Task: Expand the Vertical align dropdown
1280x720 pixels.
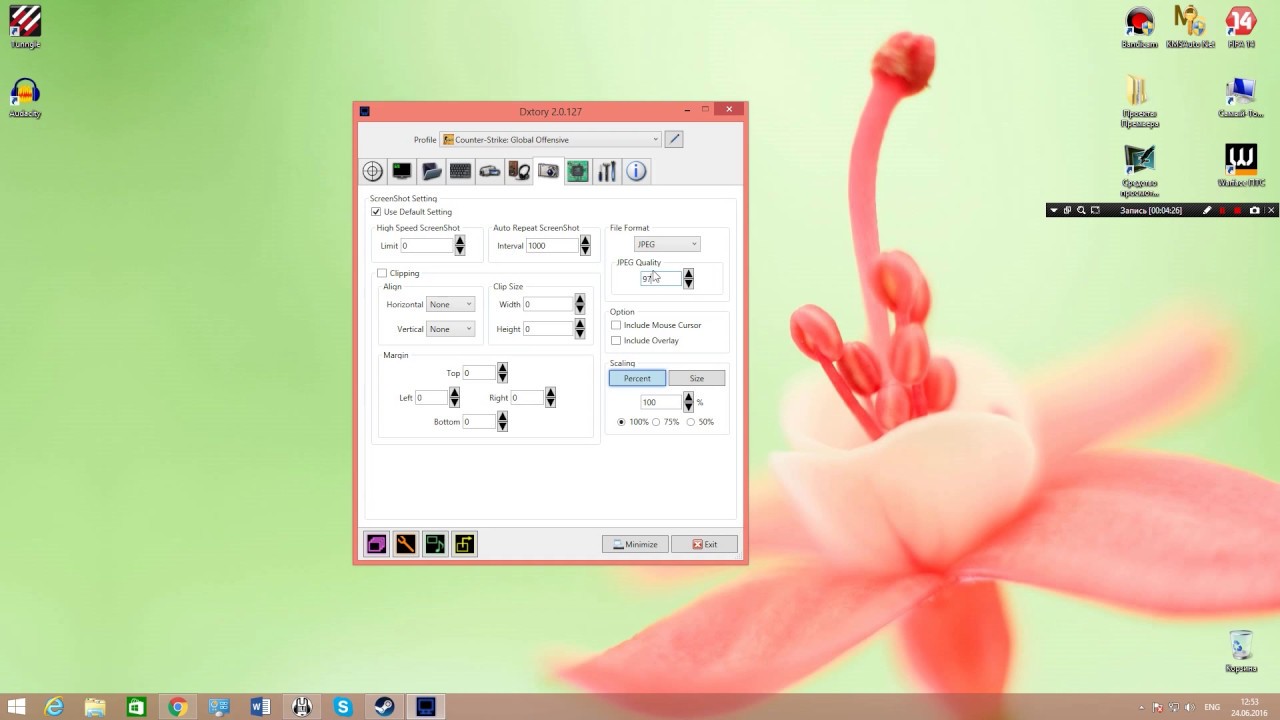Action: (450, 329)
